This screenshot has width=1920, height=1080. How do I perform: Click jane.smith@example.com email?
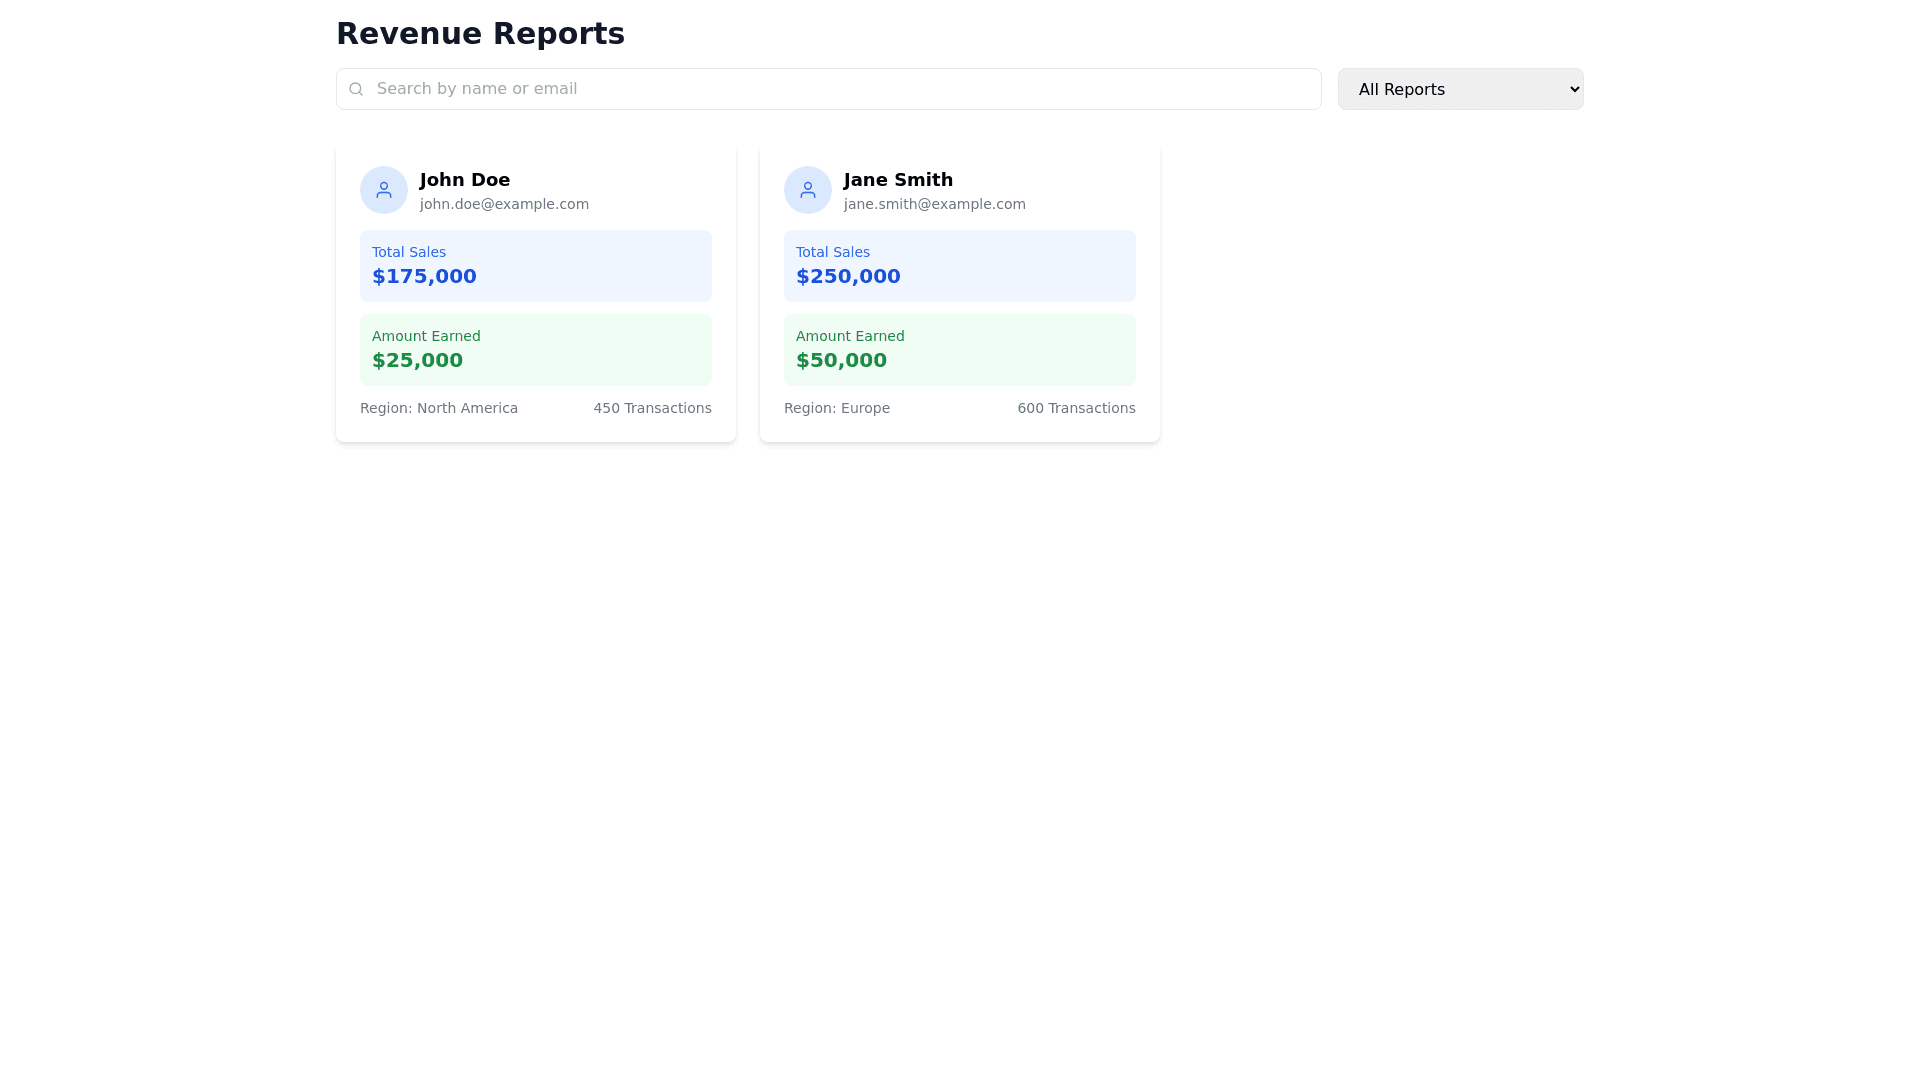(934, 204)
